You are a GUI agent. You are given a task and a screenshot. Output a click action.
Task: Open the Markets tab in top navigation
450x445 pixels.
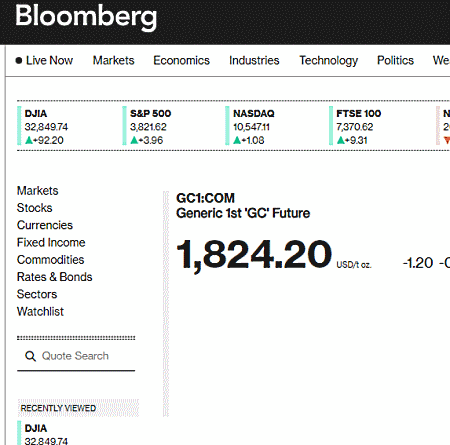(113, 60)
